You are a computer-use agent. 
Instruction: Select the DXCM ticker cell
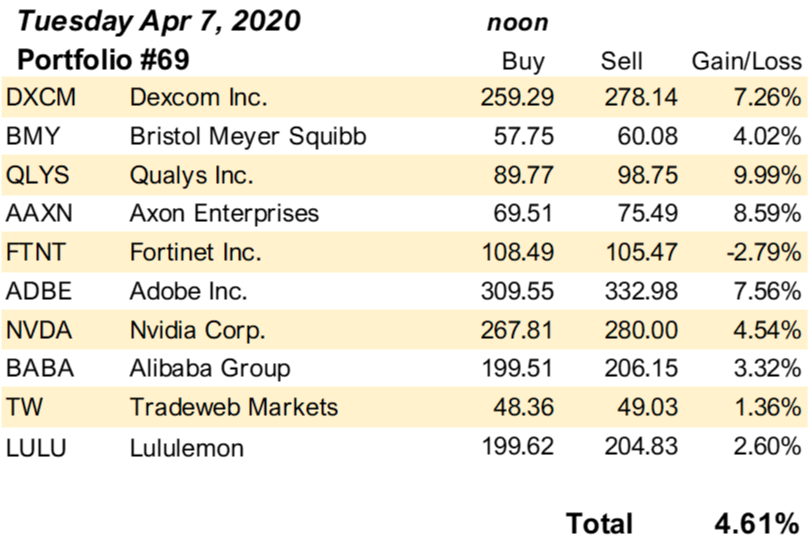pos(41,97)
